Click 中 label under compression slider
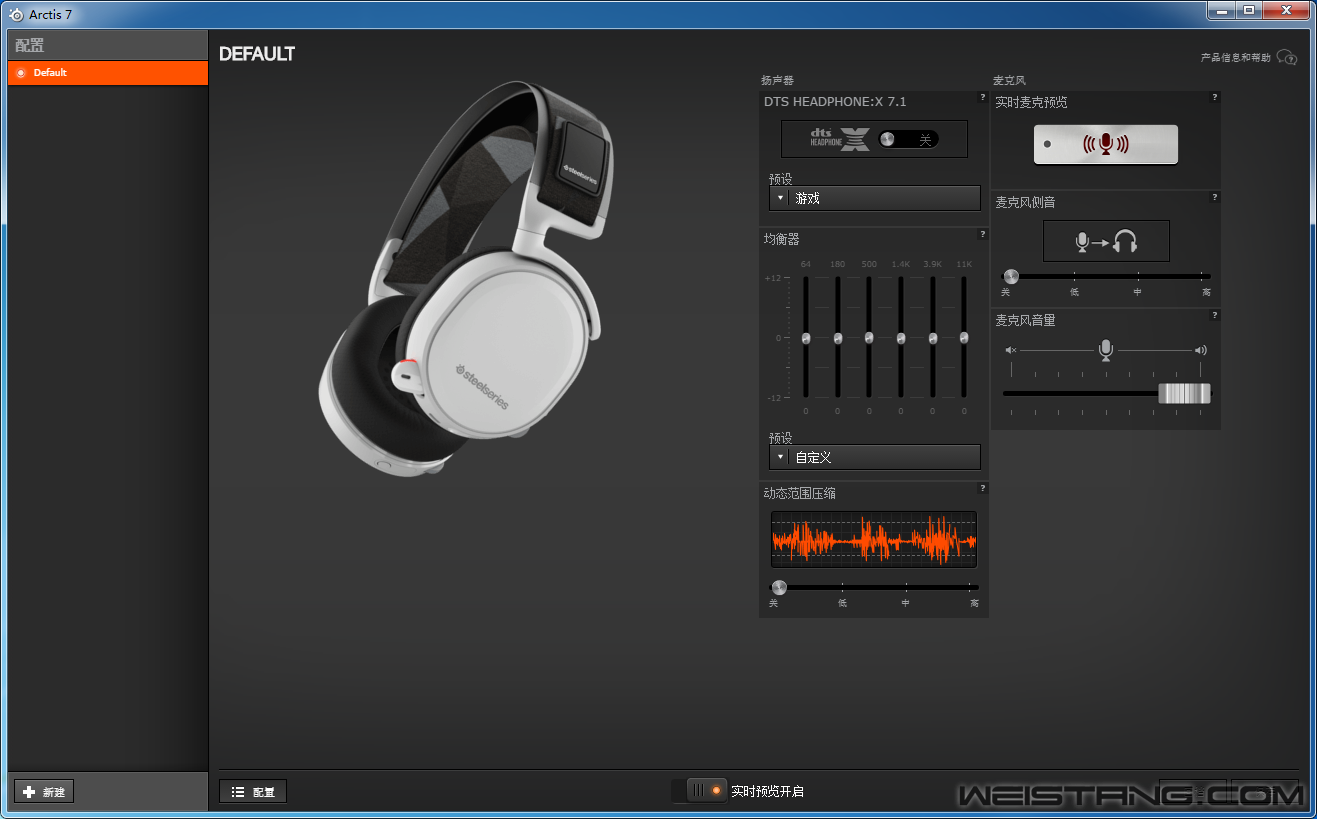The width and height of the screenshot is (1317, 819). (906, 603)
